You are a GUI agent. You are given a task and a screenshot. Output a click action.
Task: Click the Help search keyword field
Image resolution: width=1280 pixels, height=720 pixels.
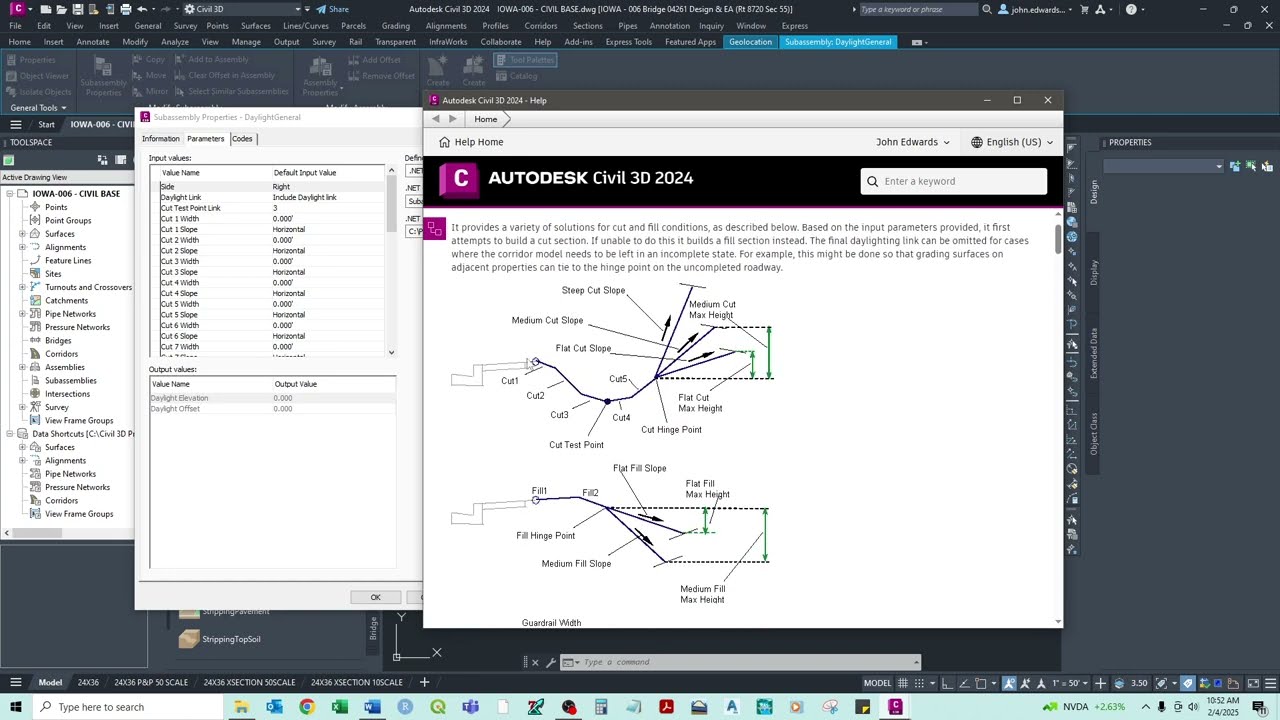[x=954, y=181]
